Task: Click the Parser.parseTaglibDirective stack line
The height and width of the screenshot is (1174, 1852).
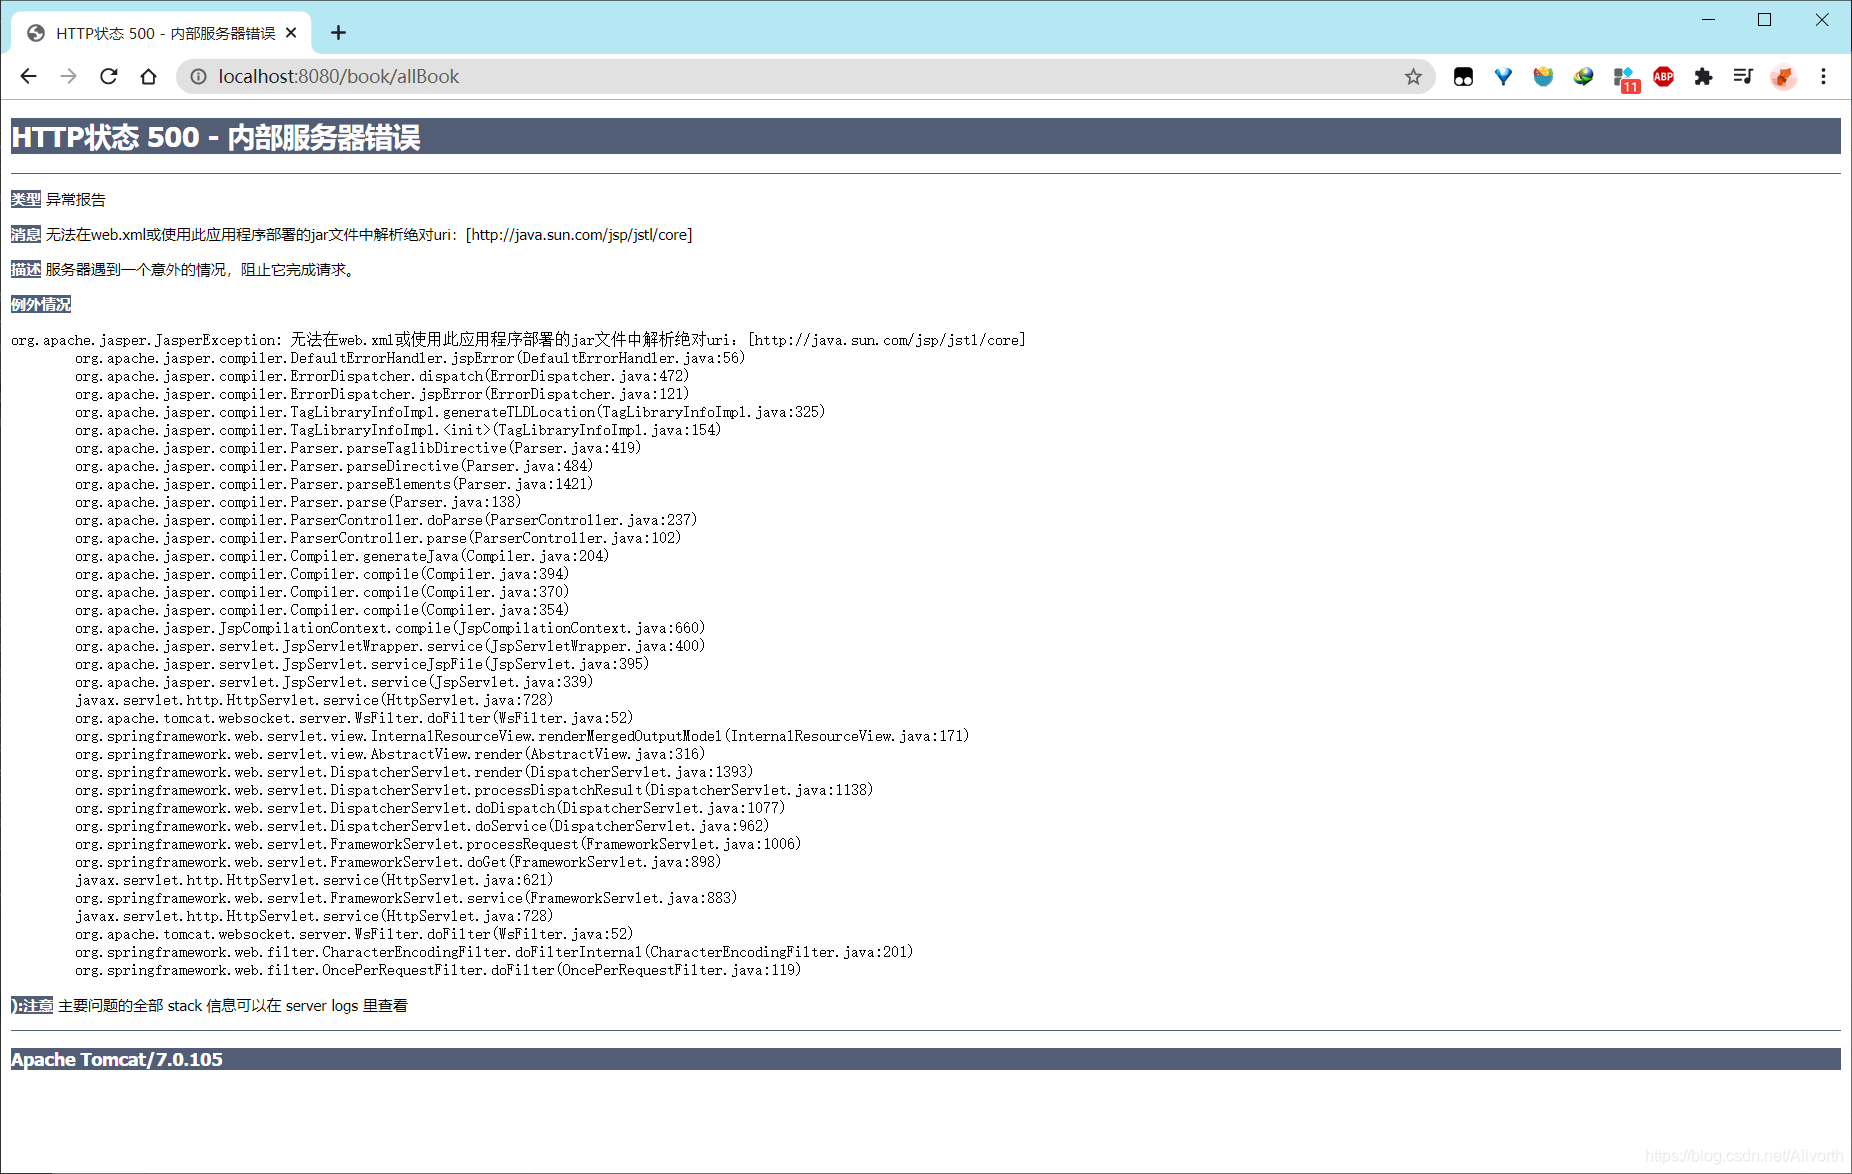Action: pos(358,448)
